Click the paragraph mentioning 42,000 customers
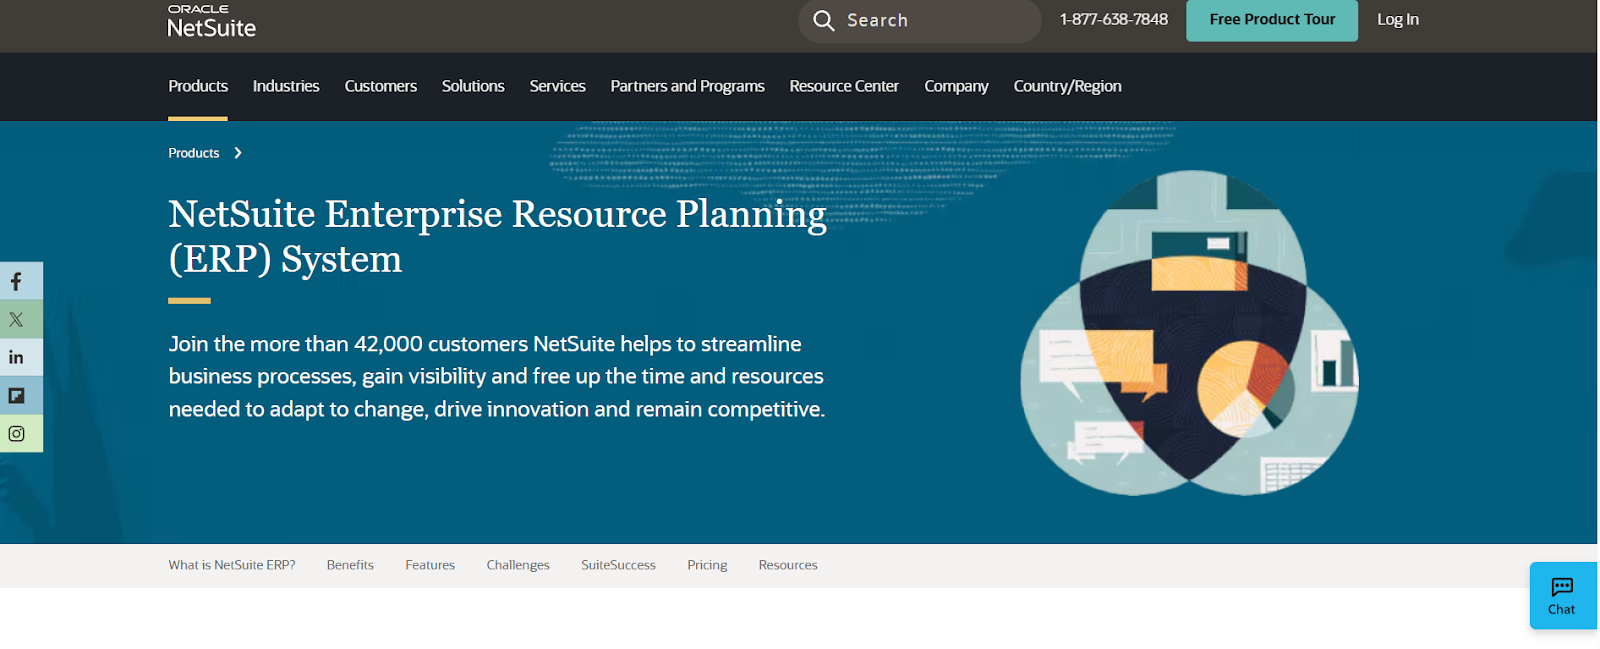The width and height of the screenshot is (1600, 649). pos(497,376)
